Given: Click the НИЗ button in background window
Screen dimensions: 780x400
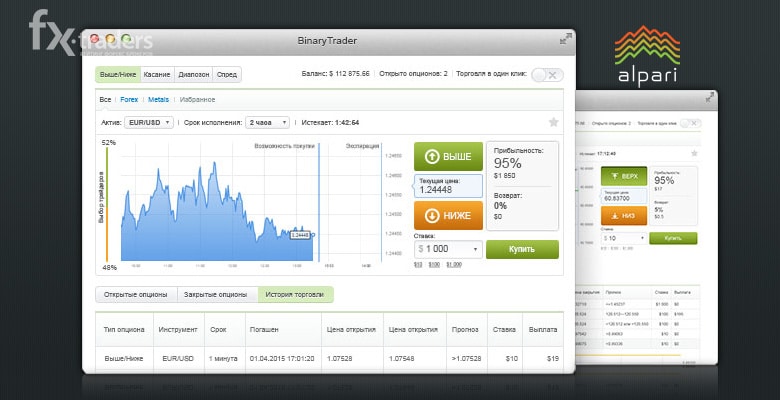Looking at the screenshot, I should pyautogui.click(x=624, y=215).
